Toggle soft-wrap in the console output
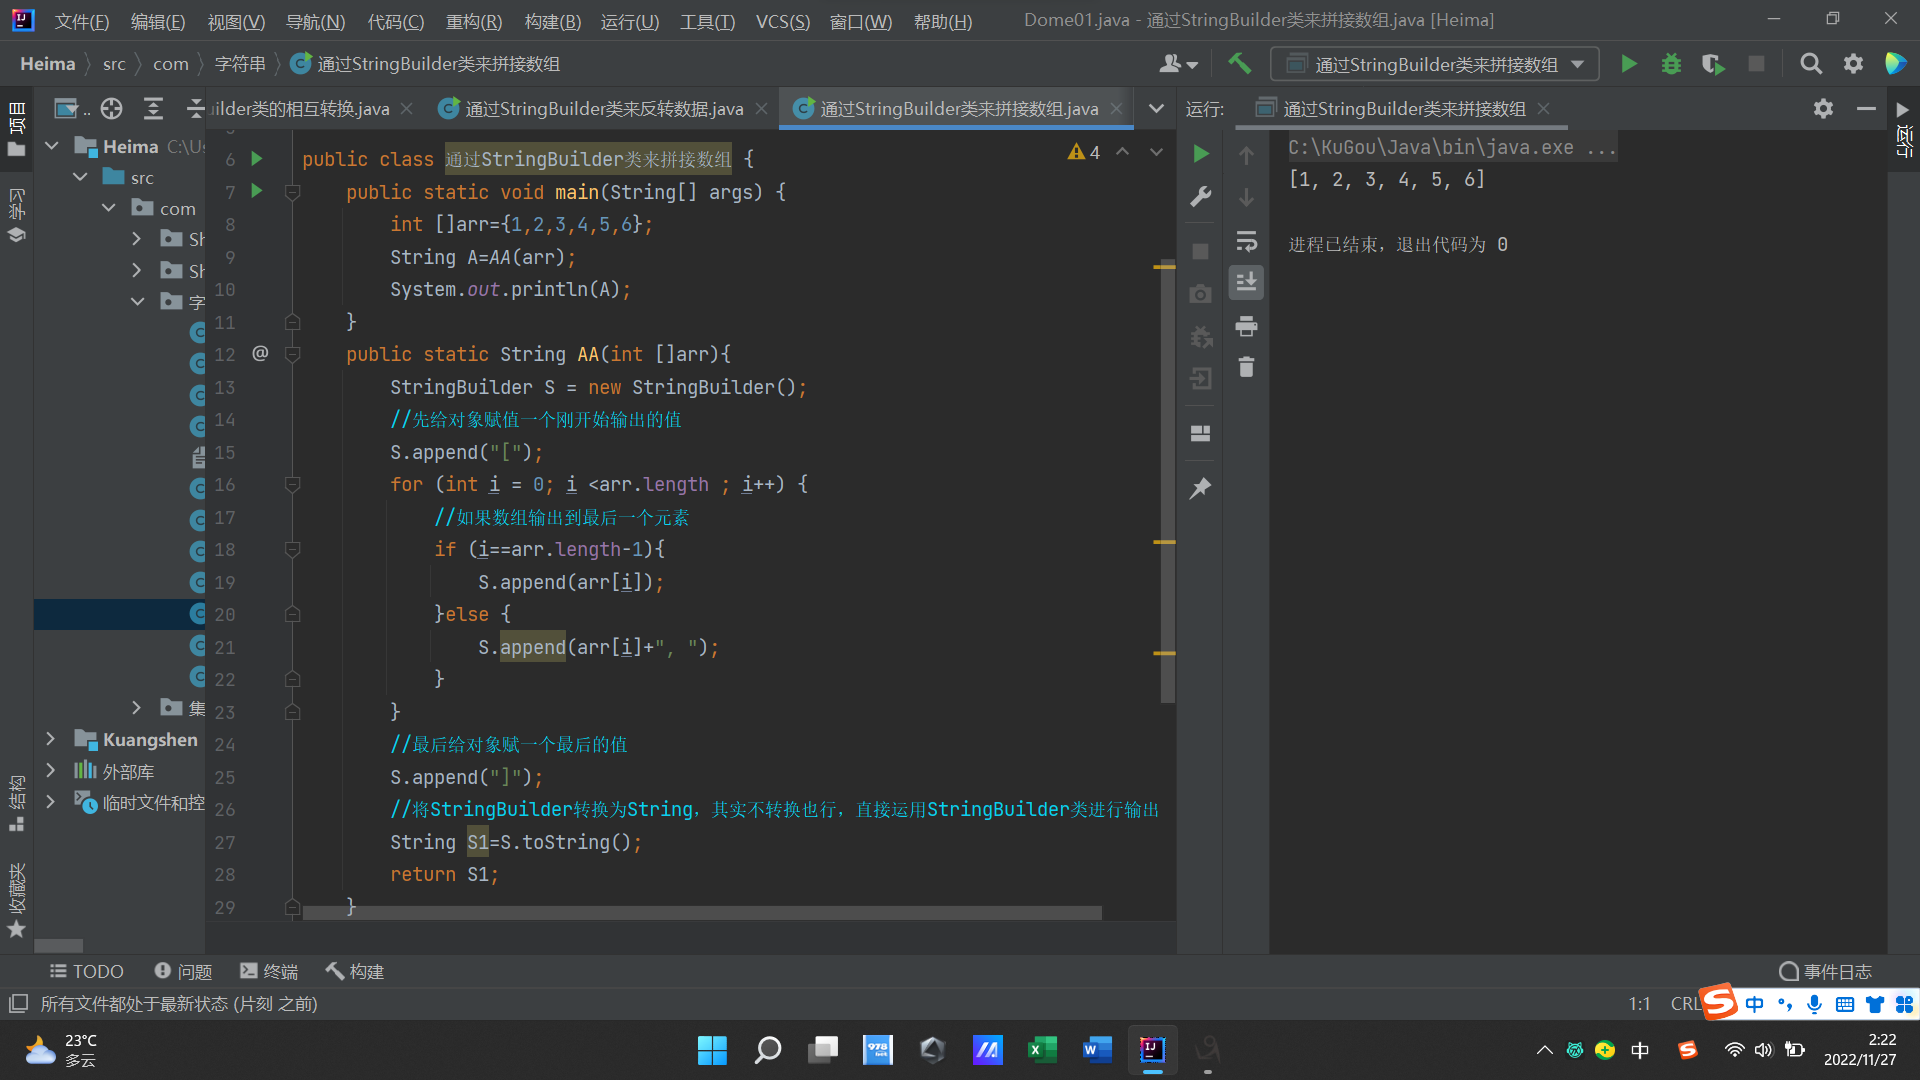 coord(1246,241)
